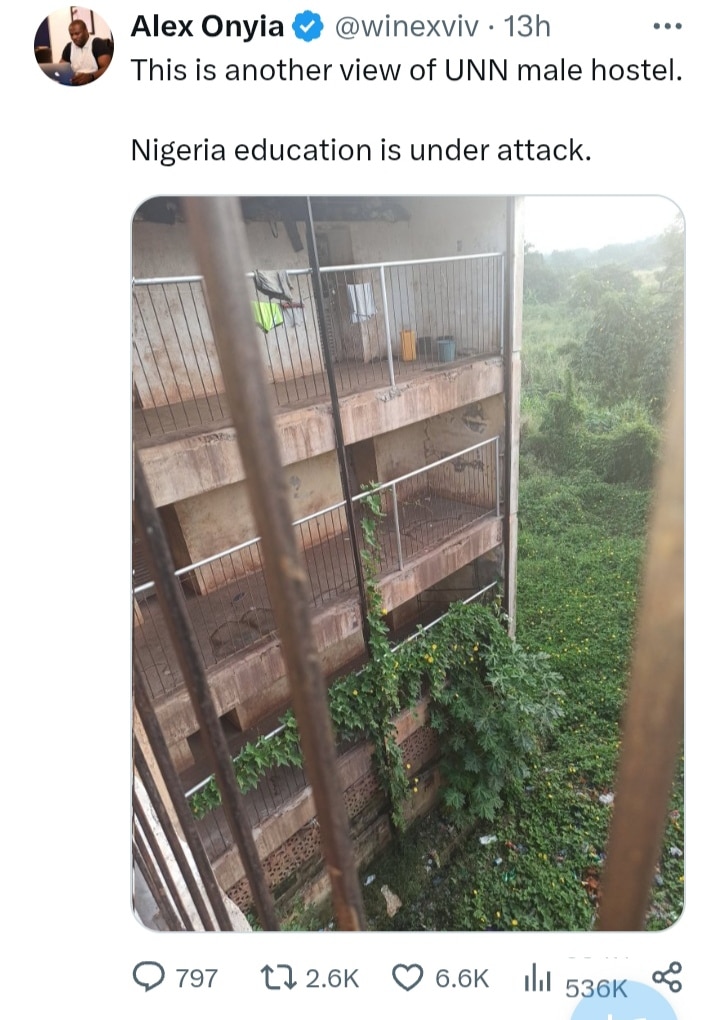Tap the yellow bucket in the balcony photo
Viewport: 720px width, 1020px height.
[408, 345]
